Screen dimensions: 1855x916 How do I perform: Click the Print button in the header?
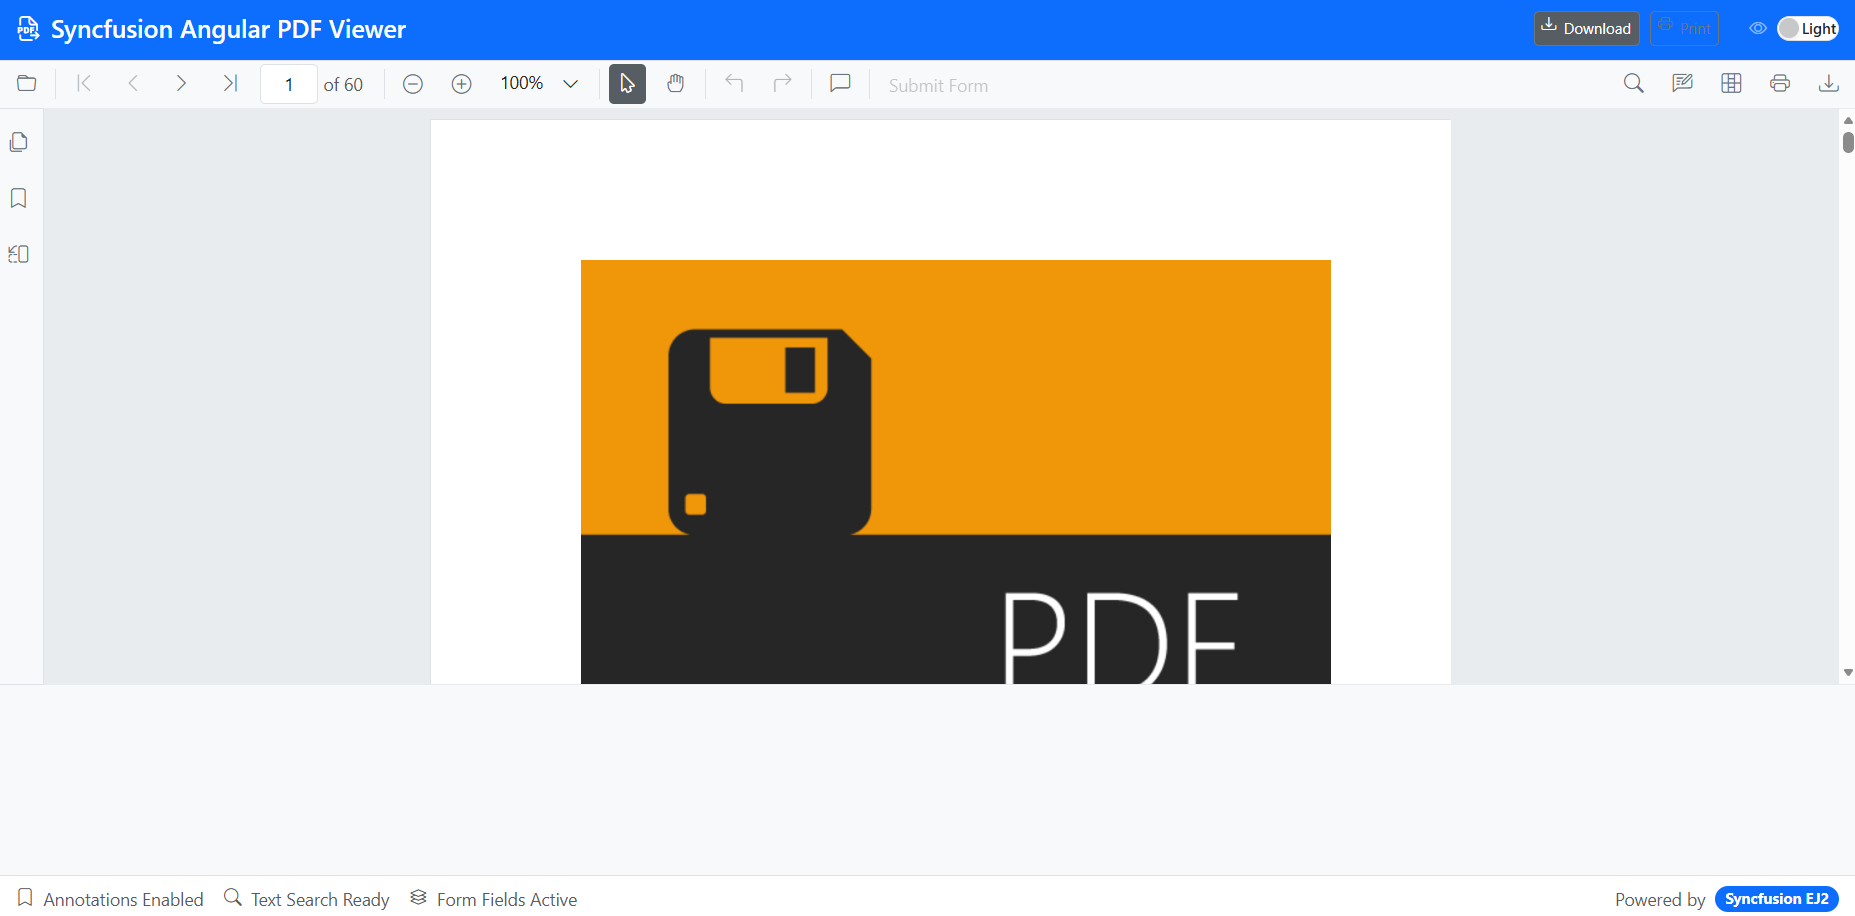1684,28
